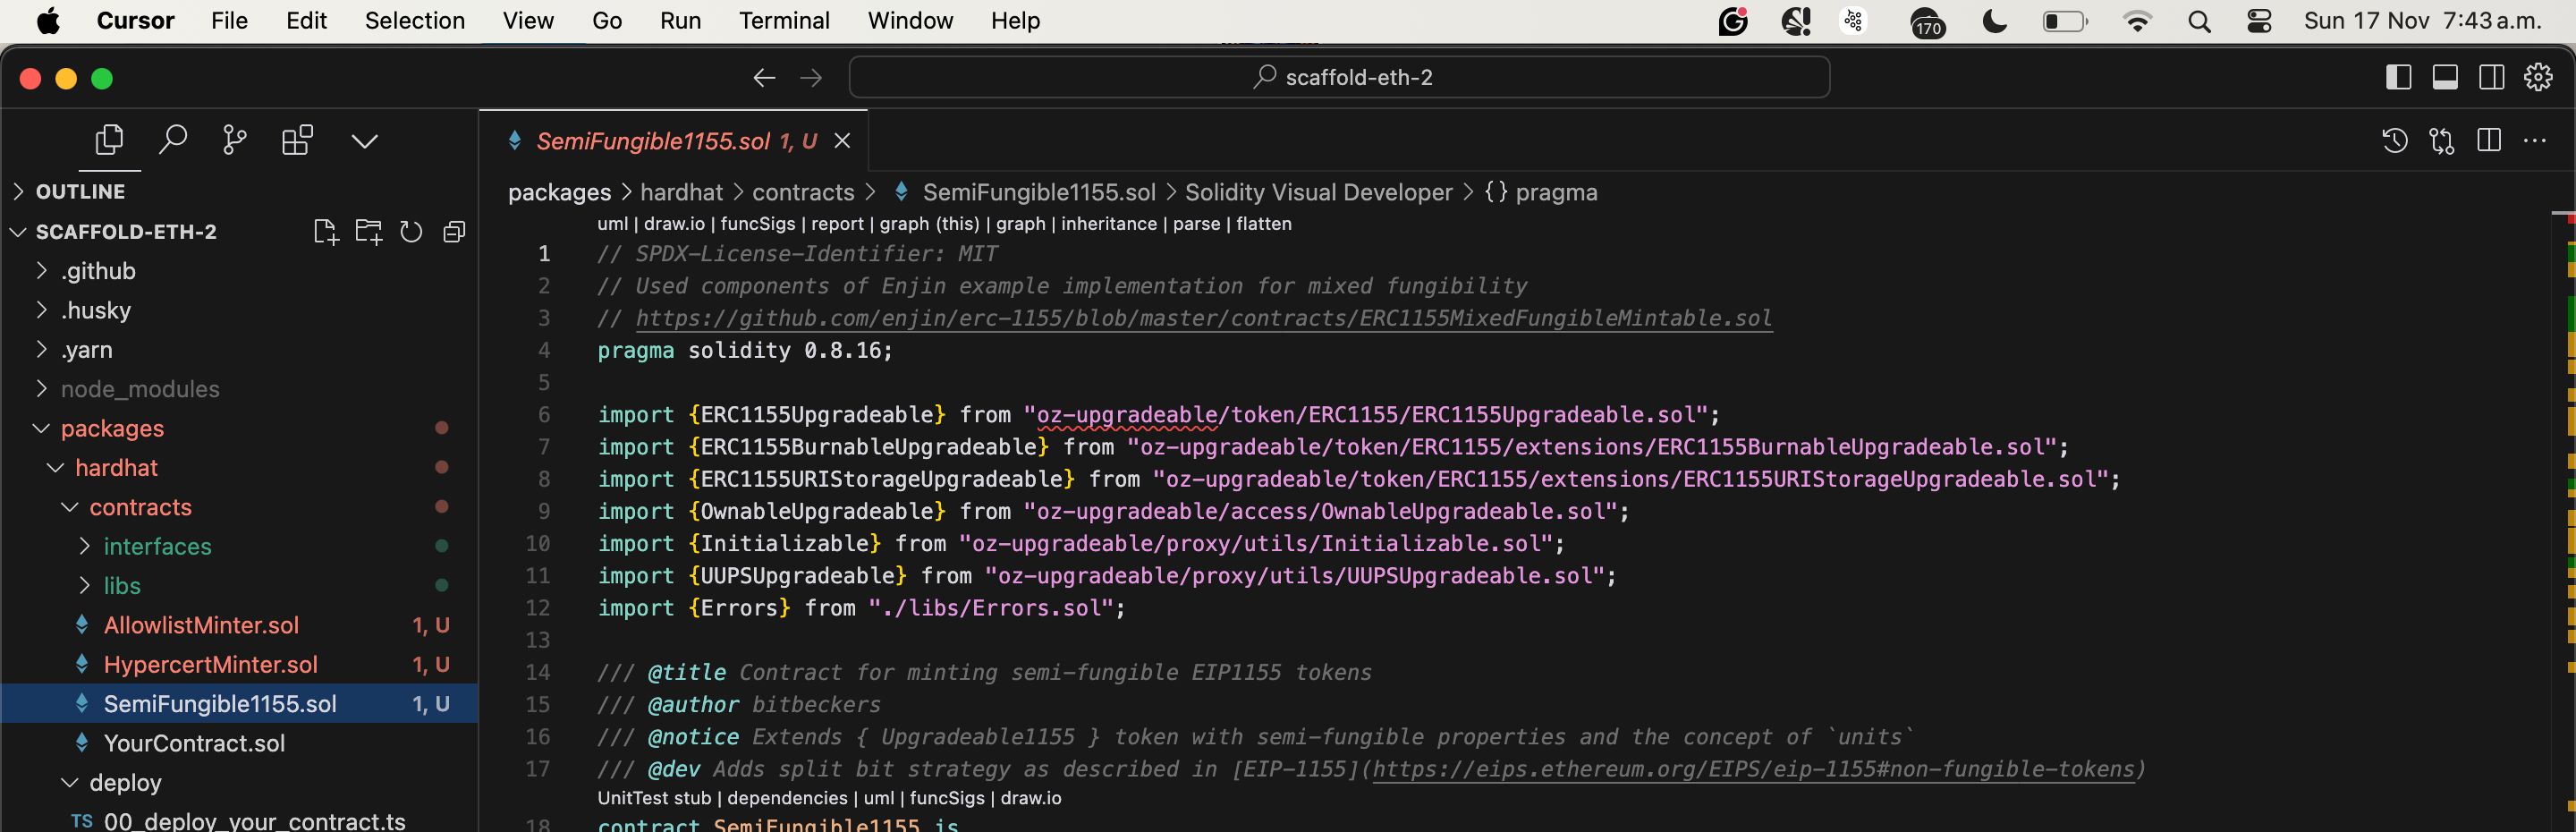2576x832 pixels.
Task: Click the New File icon in explorer
Action: (326, 232)
